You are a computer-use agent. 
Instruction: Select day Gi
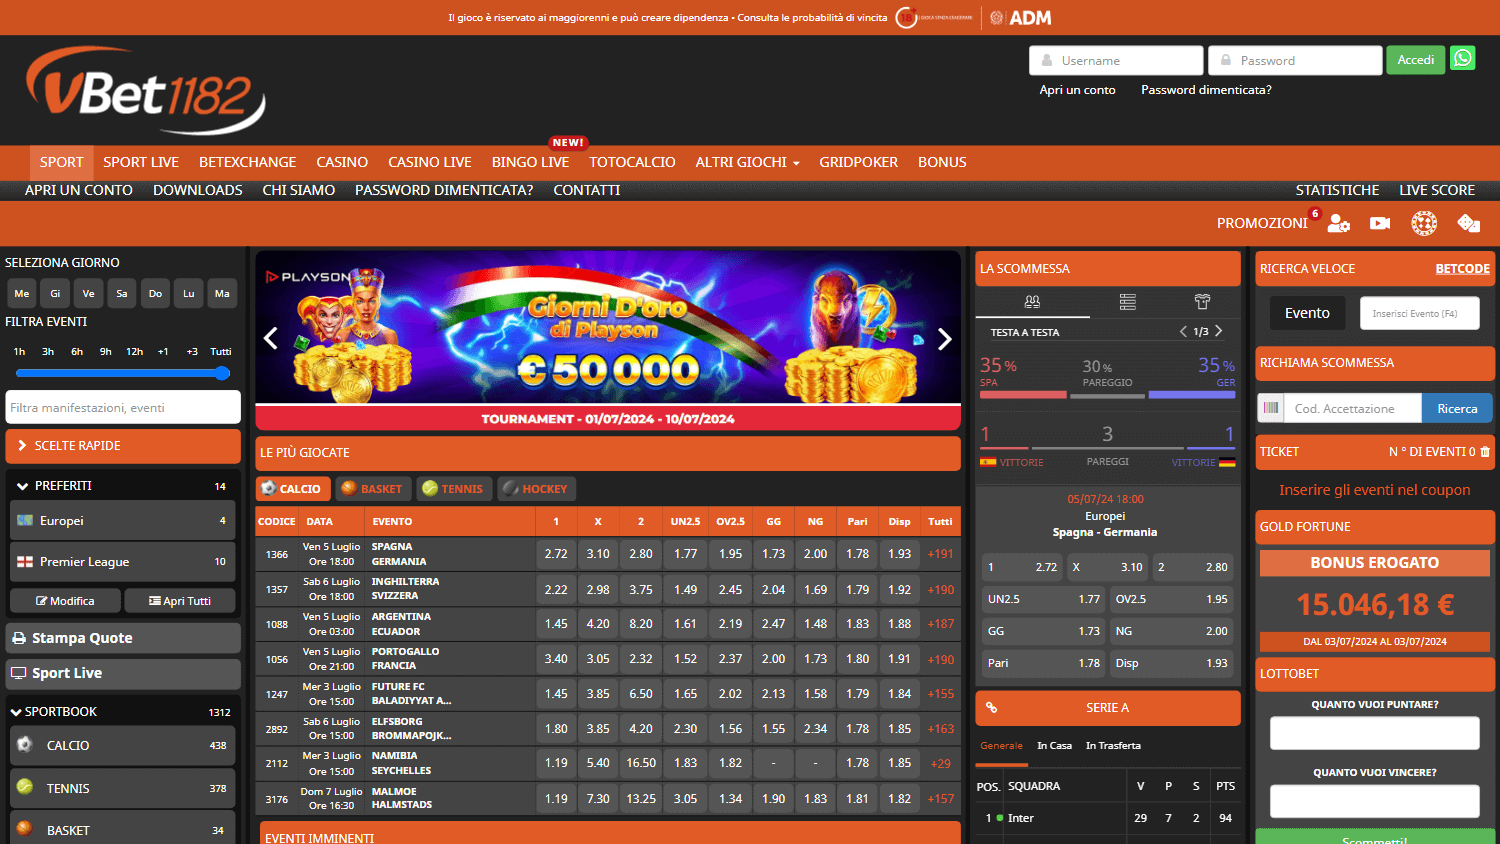[x=55, y=293]
